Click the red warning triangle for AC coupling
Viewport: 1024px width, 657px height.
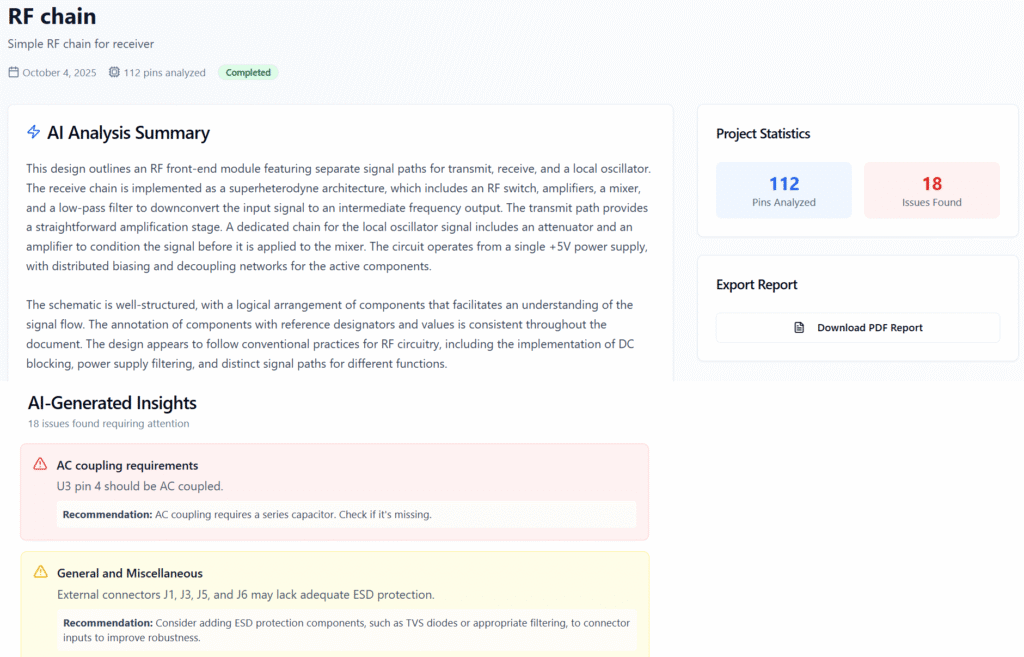40,464
